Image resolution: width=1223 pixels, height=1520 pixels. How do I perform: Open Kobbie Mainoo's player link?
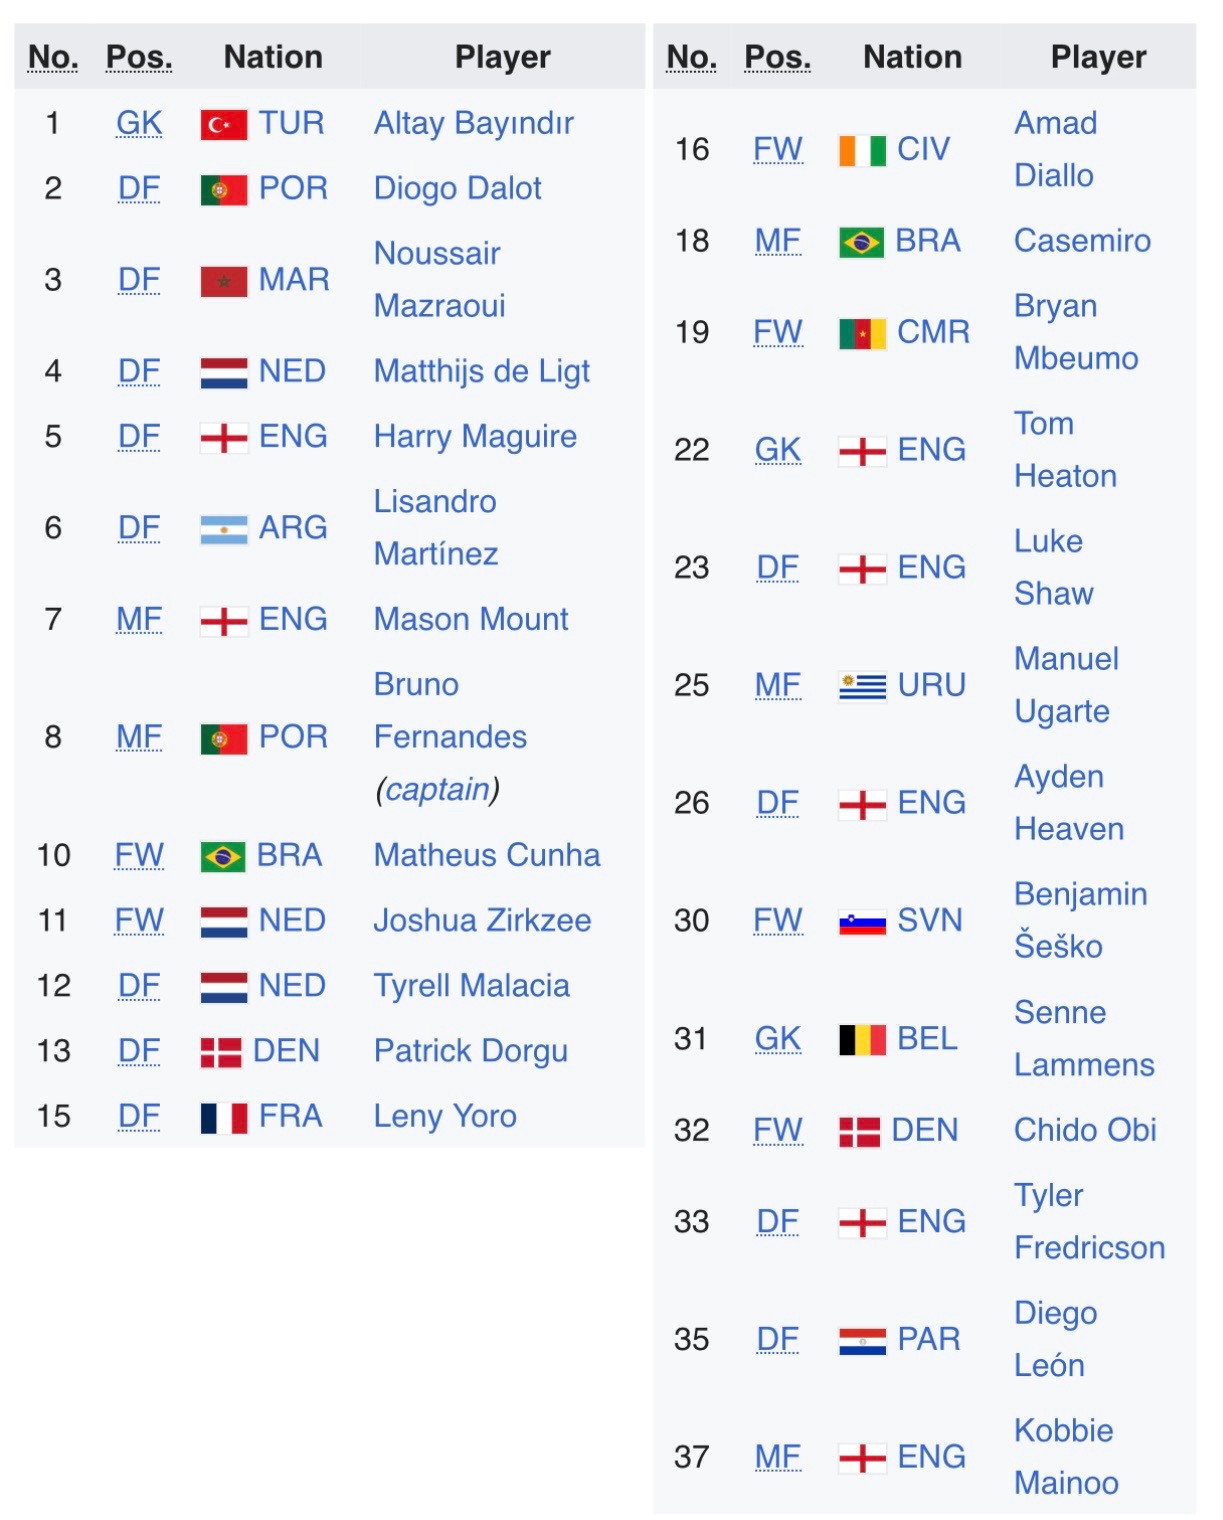point(1064,1457)
